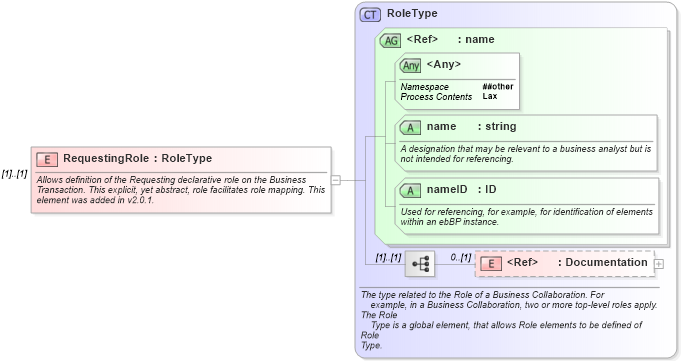Click the CT icon beside RoleType
This screenshot has height=361, width=681.
tap(370, 15)
